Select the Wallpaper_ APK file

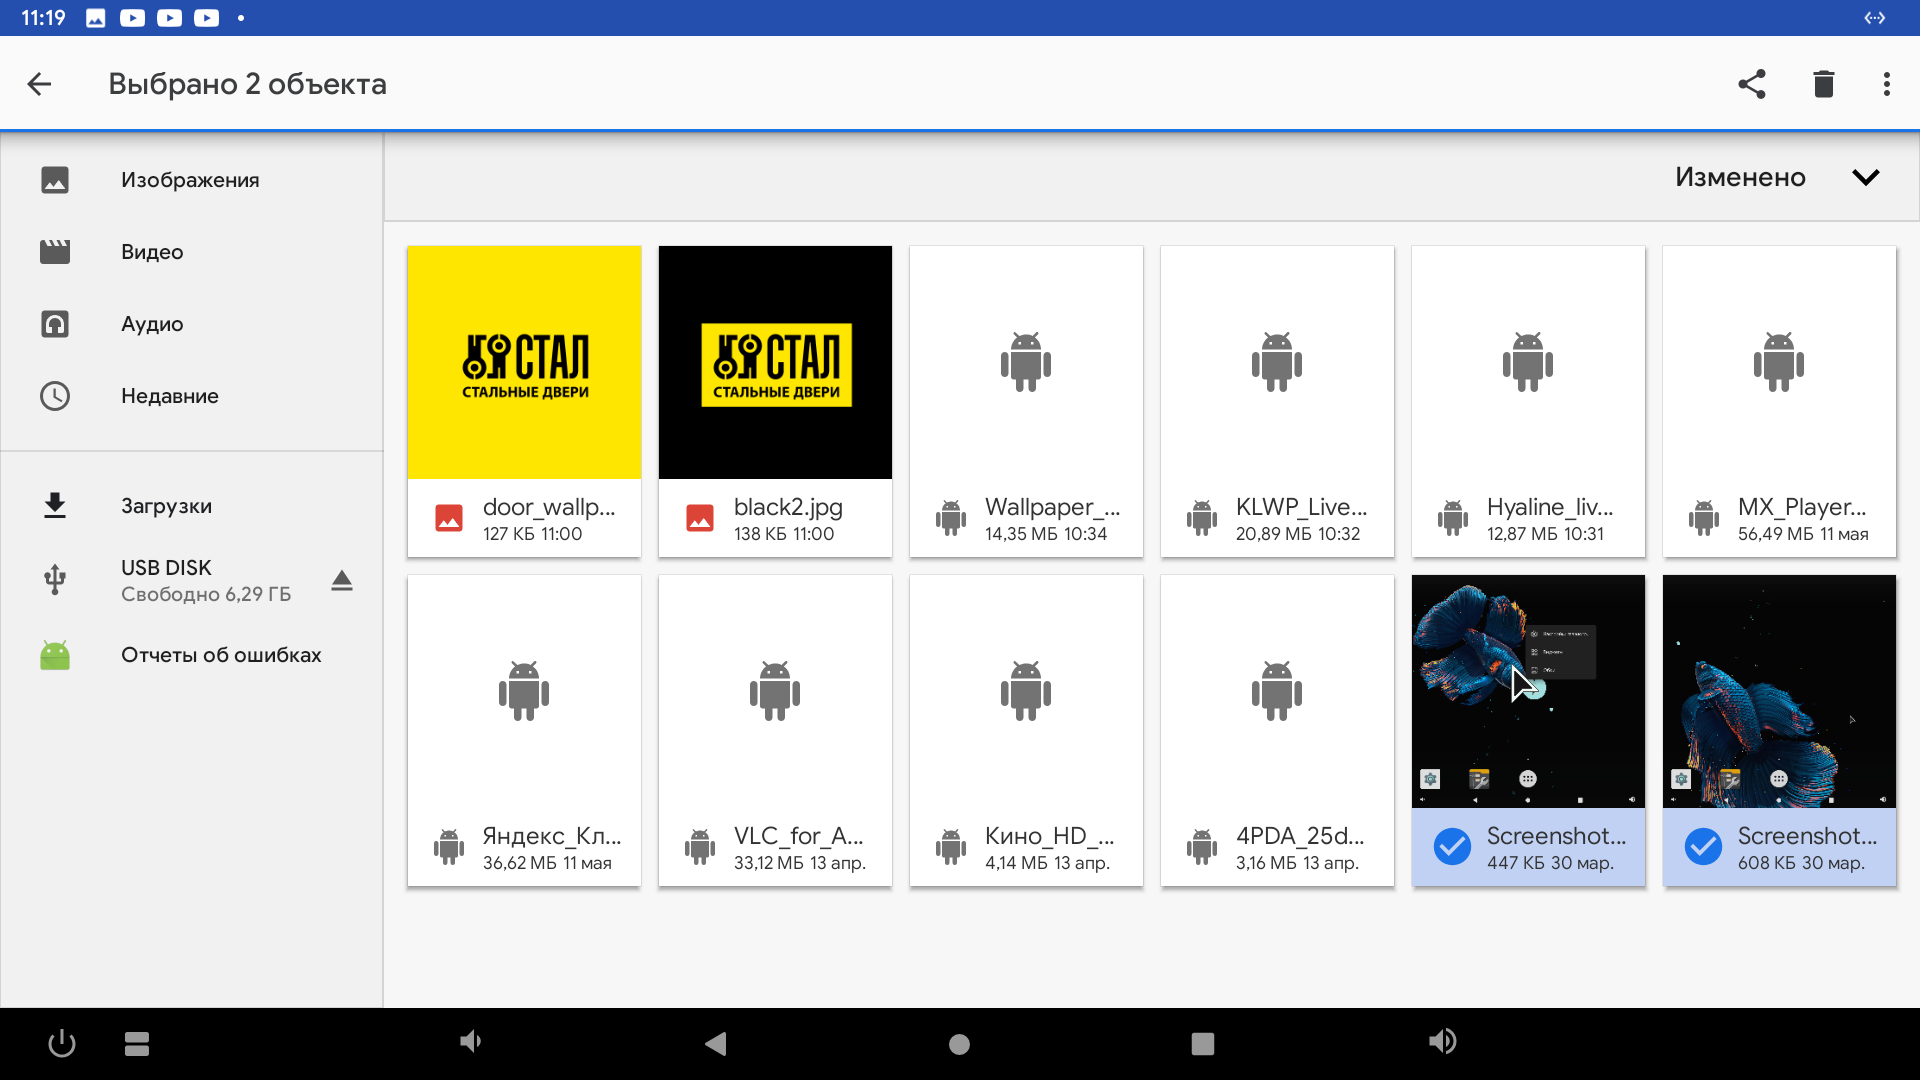pyautogui.click(x=1026, y=401)
